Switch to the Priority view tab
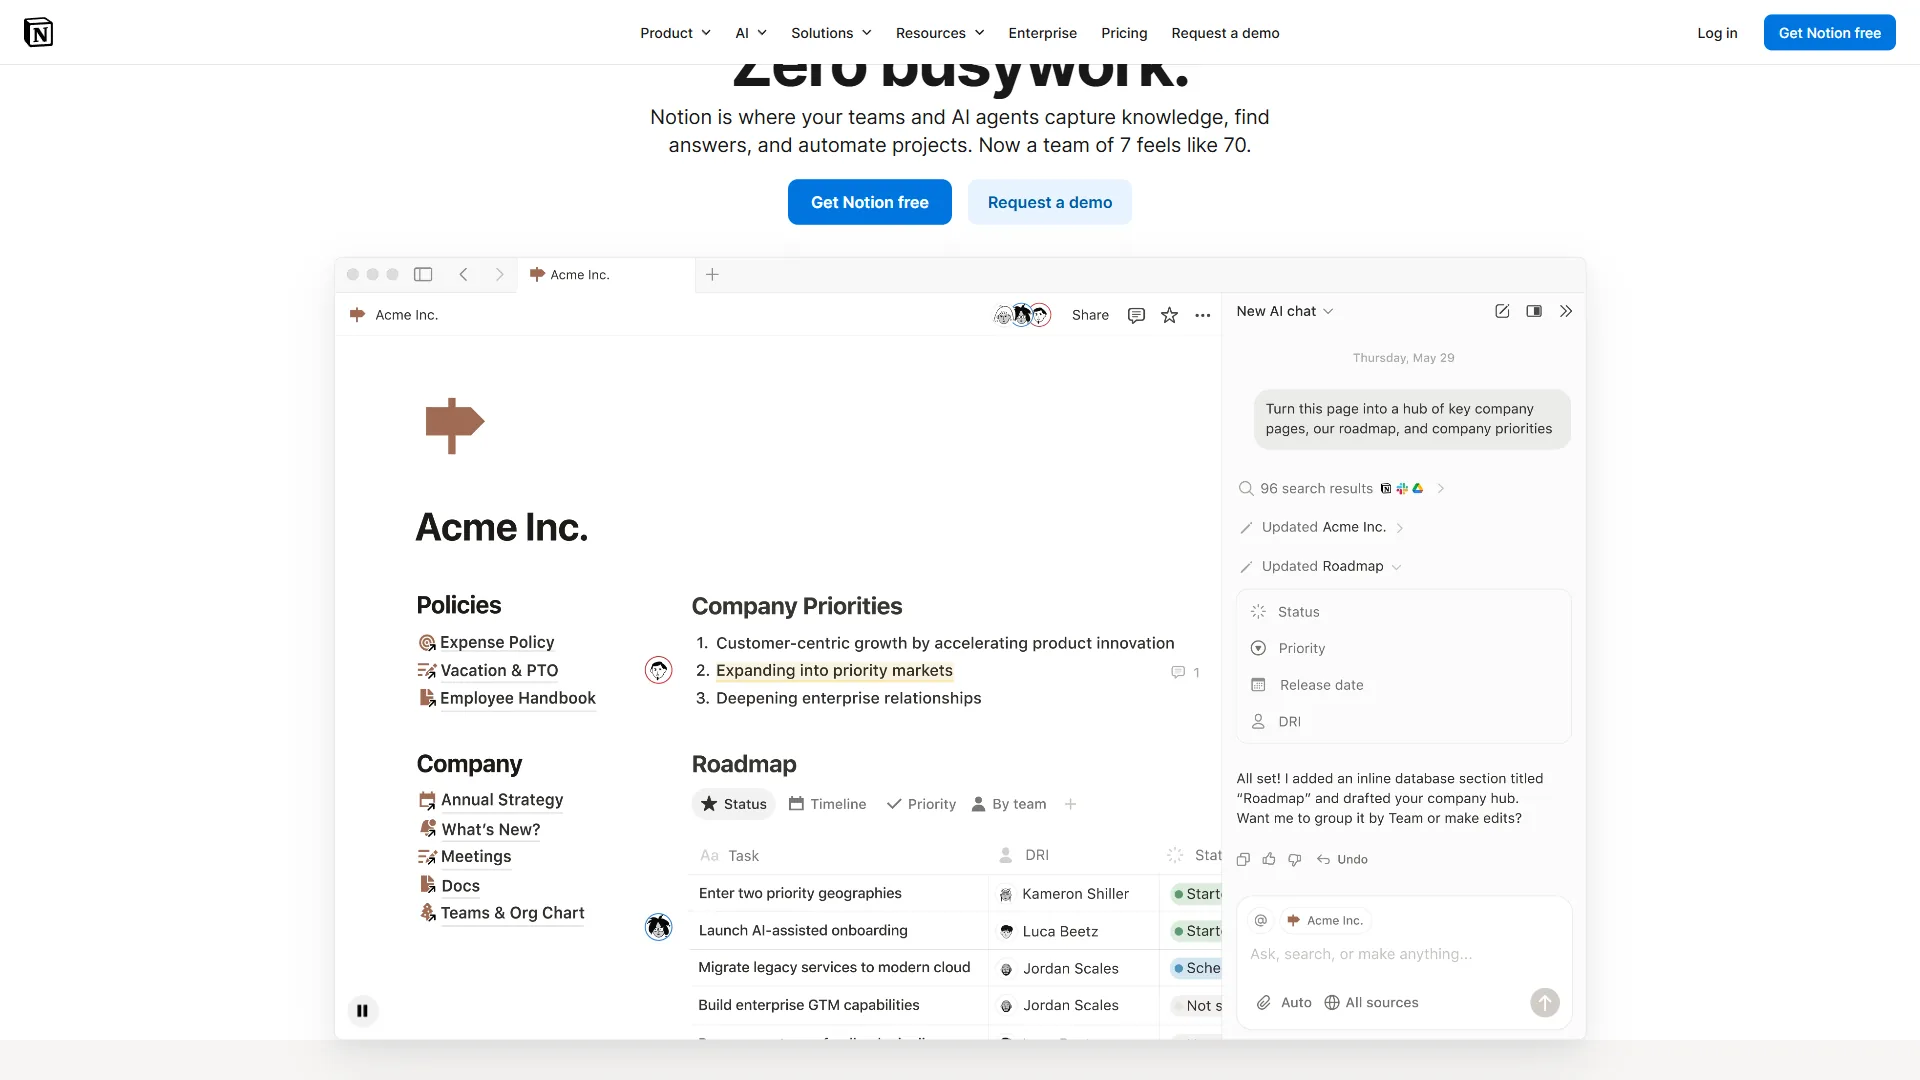1920x1080 pixels. point(921,804)
